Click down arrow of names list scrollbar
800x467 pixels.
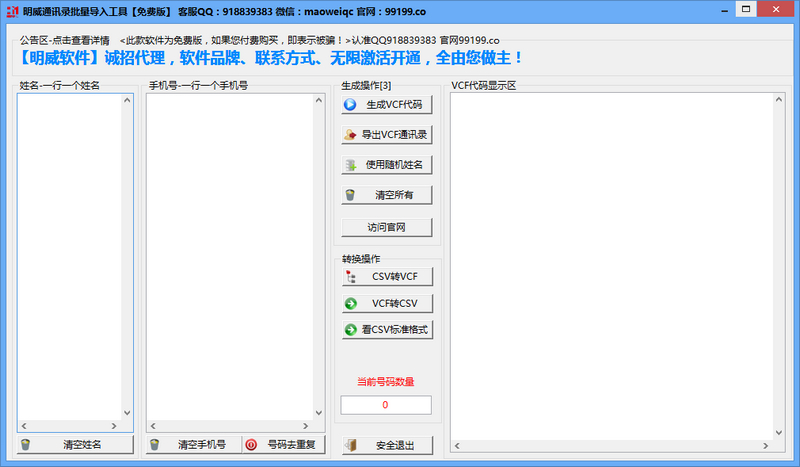(x=127, y=413)
